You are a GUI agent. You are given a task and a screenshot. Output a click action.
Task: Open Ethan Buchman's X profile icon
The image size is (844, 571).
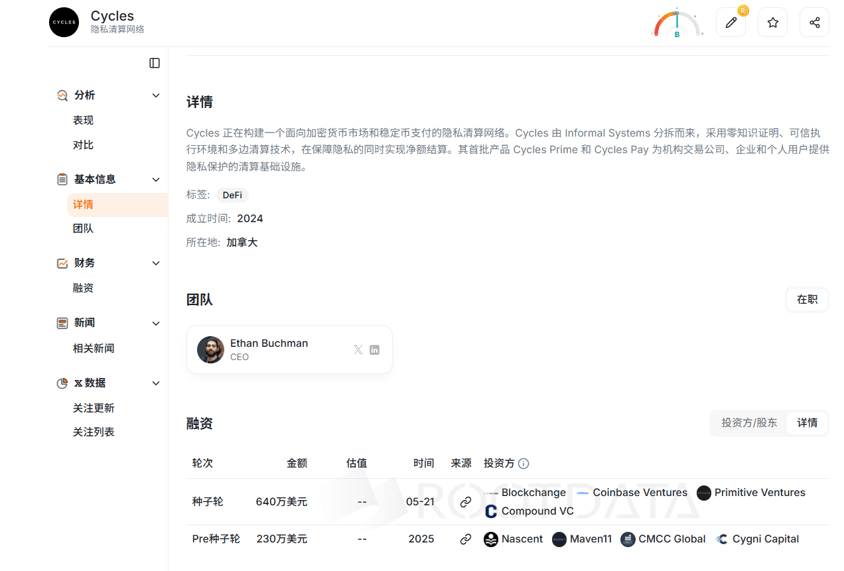click(358, 350)
